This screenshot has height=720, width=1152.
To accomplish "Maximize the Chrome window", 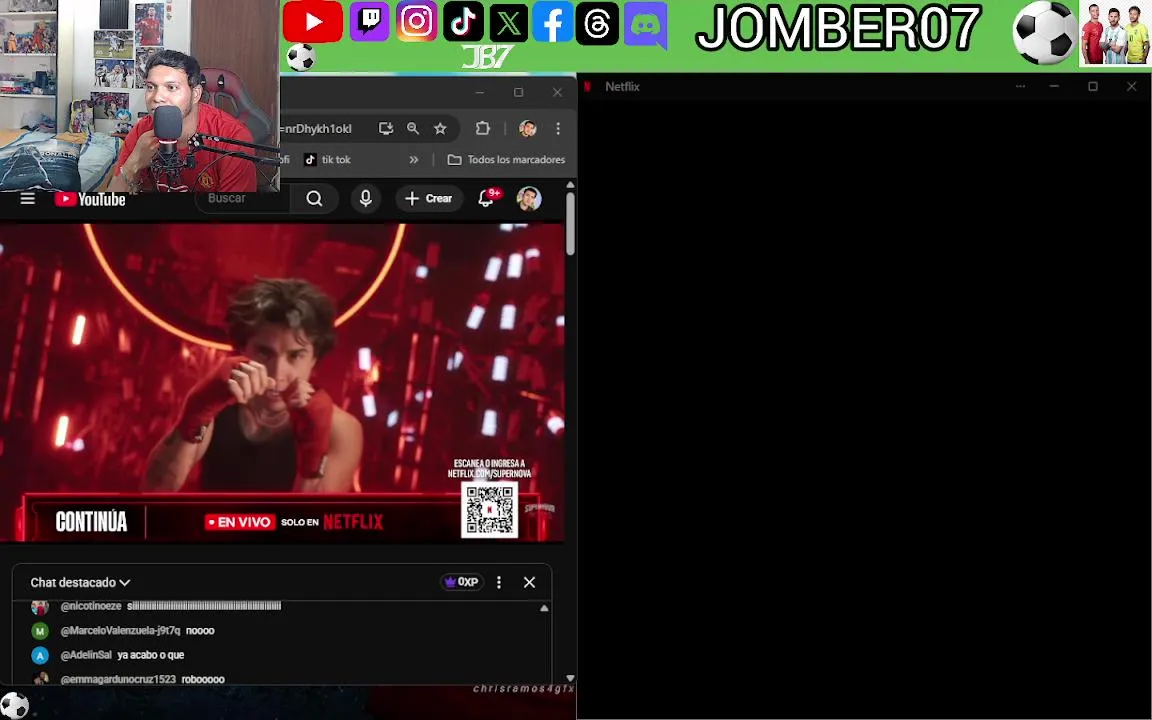I will (x=519, y=93).
